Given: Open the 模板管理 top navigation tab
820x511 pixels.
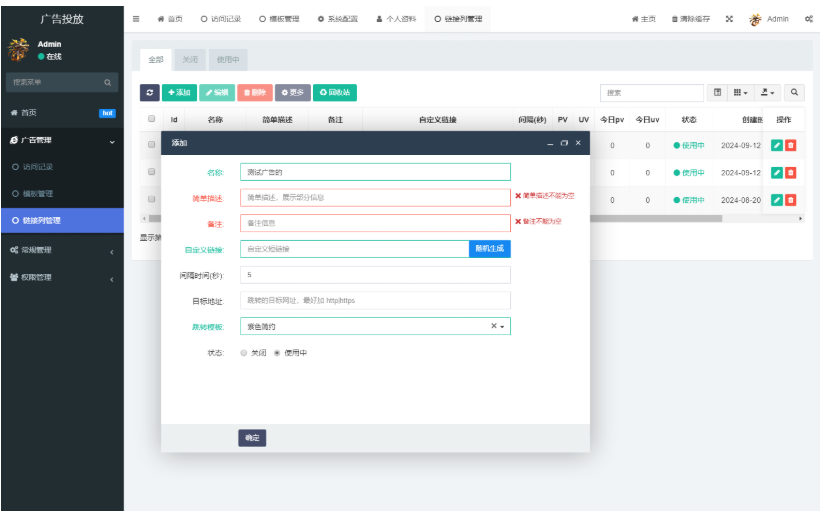Looking at the screenshot, I should click(x=279, y=19).
